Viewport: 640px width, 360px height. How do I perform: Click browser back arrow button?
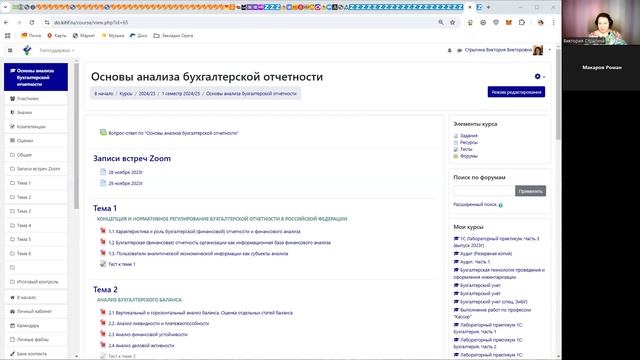coord(6,22)
